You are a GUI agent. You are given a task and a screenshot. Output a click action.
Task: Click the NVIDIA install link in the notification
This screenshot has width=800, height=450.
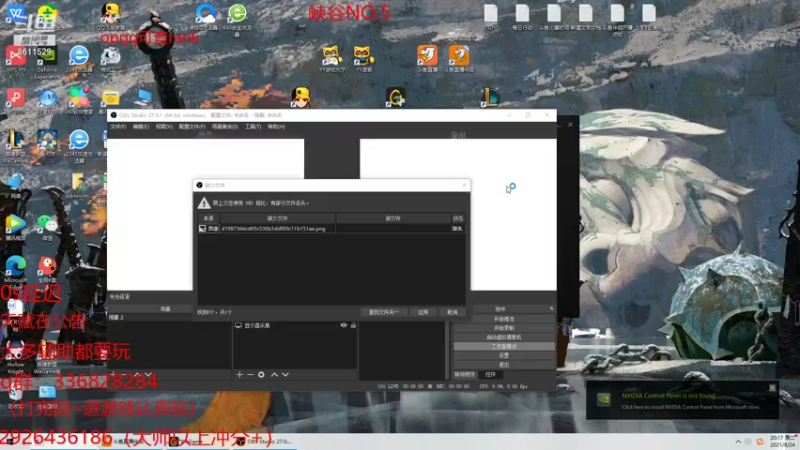coord(690,407)
